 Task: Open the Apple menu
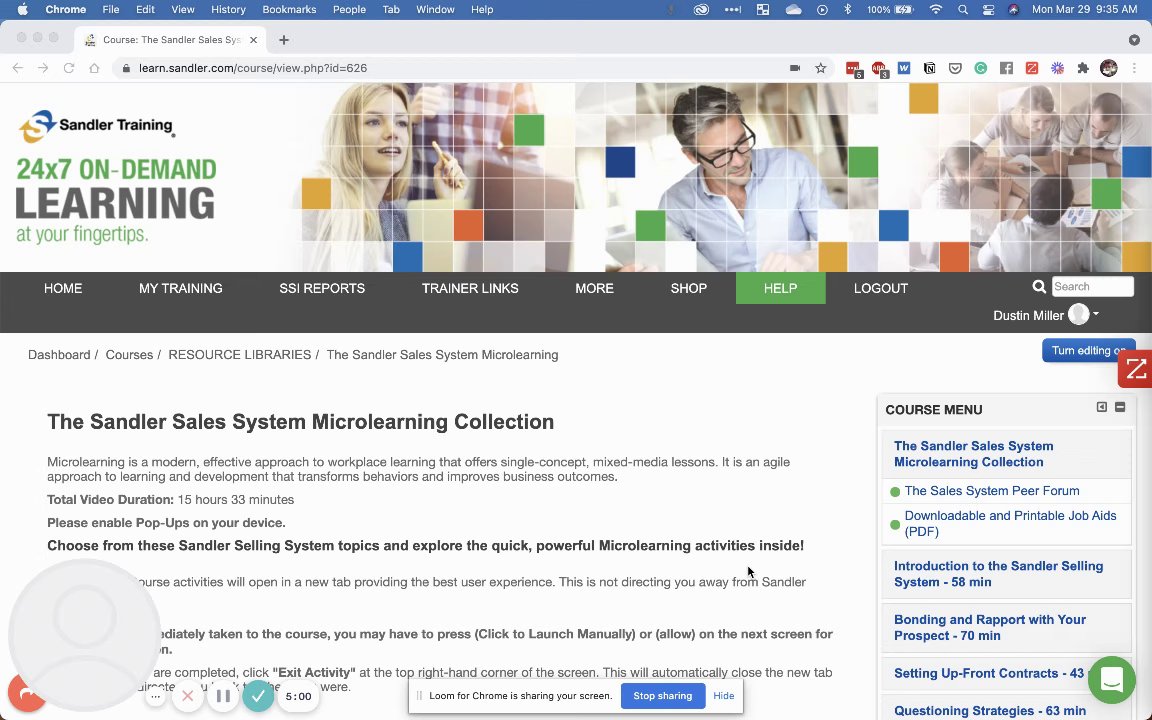click(x=22, y=10)
